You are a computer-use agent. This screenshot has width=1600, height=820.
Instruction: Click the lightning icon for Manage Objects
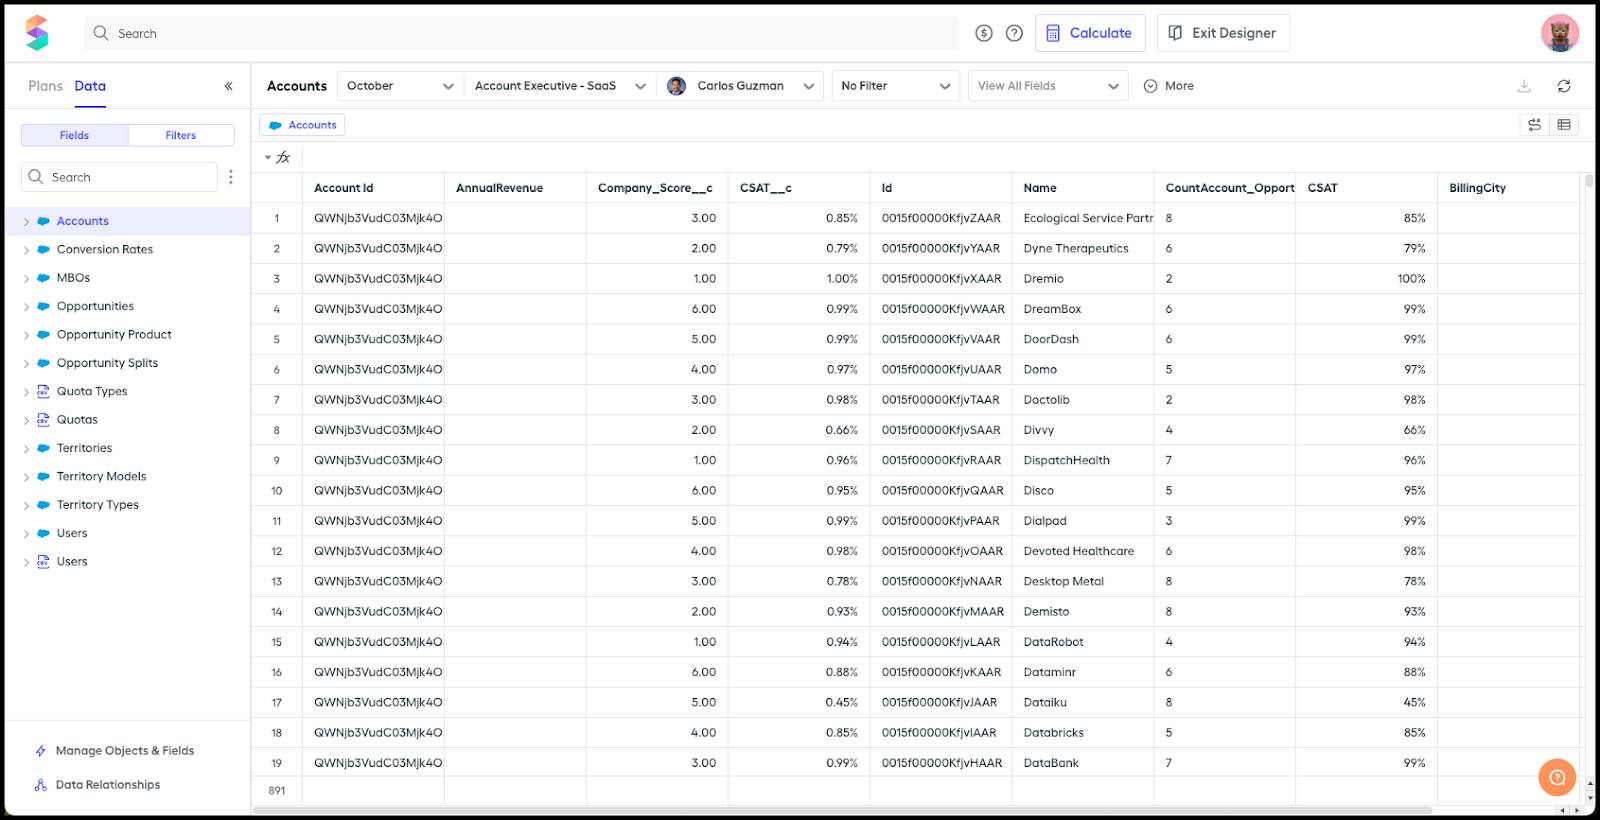tap(41, 751)
